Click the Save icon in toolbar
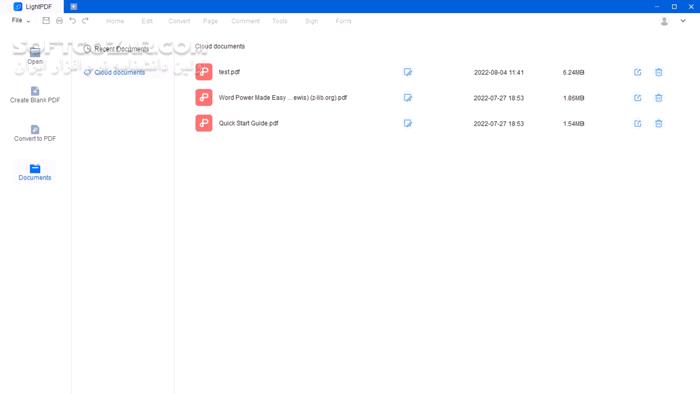The image size is (700, 394). (x=46, y=21)
